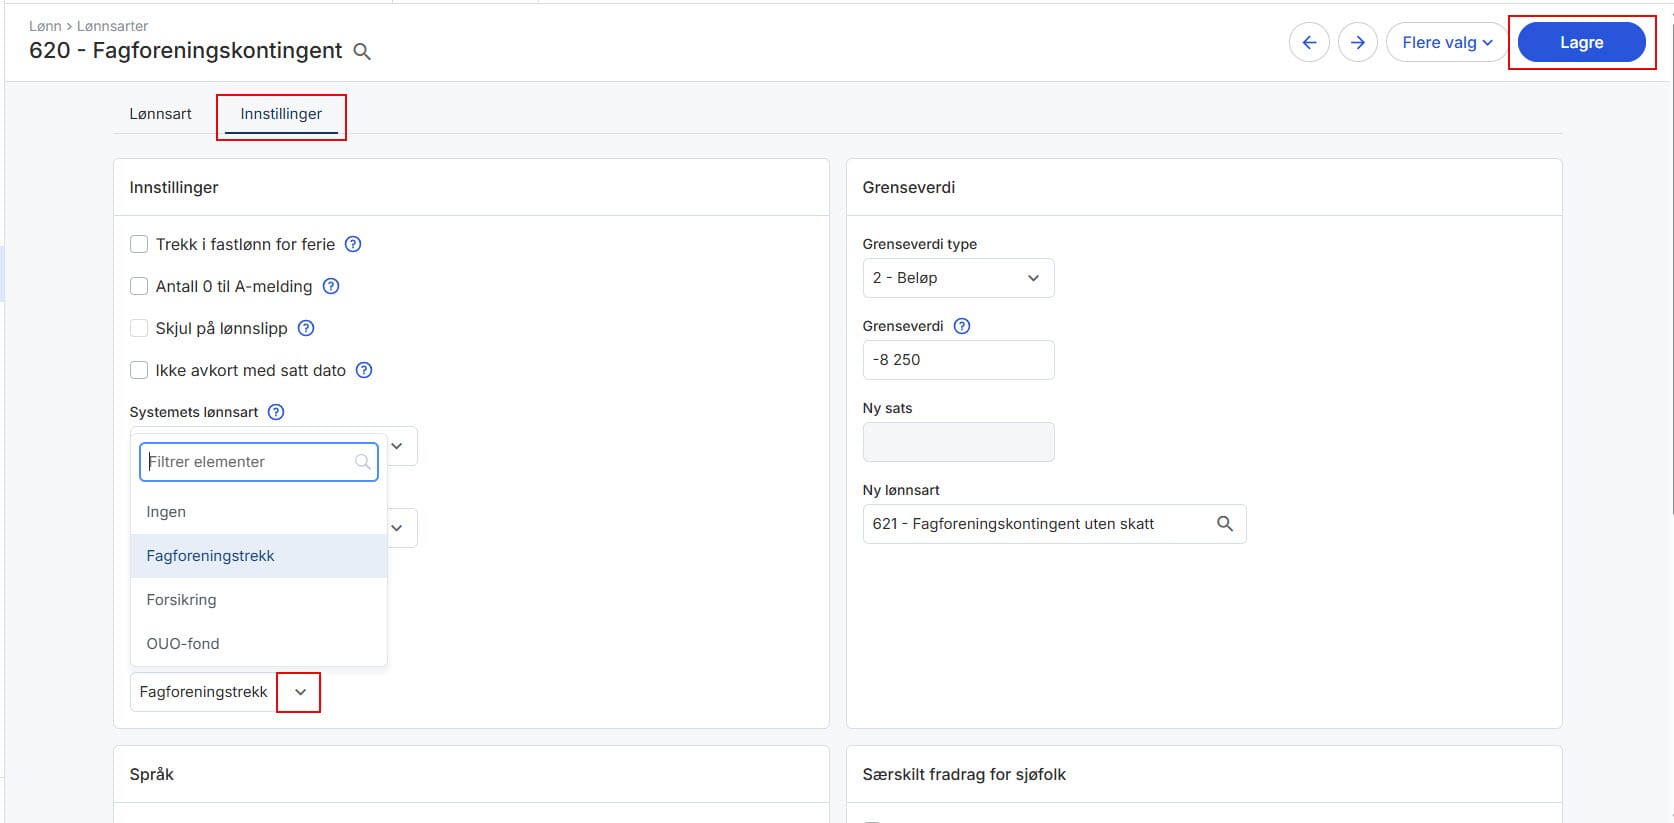Show help for Skjul på lønnslipp
Screen dimensions: 1674x823
pos(307,328)
